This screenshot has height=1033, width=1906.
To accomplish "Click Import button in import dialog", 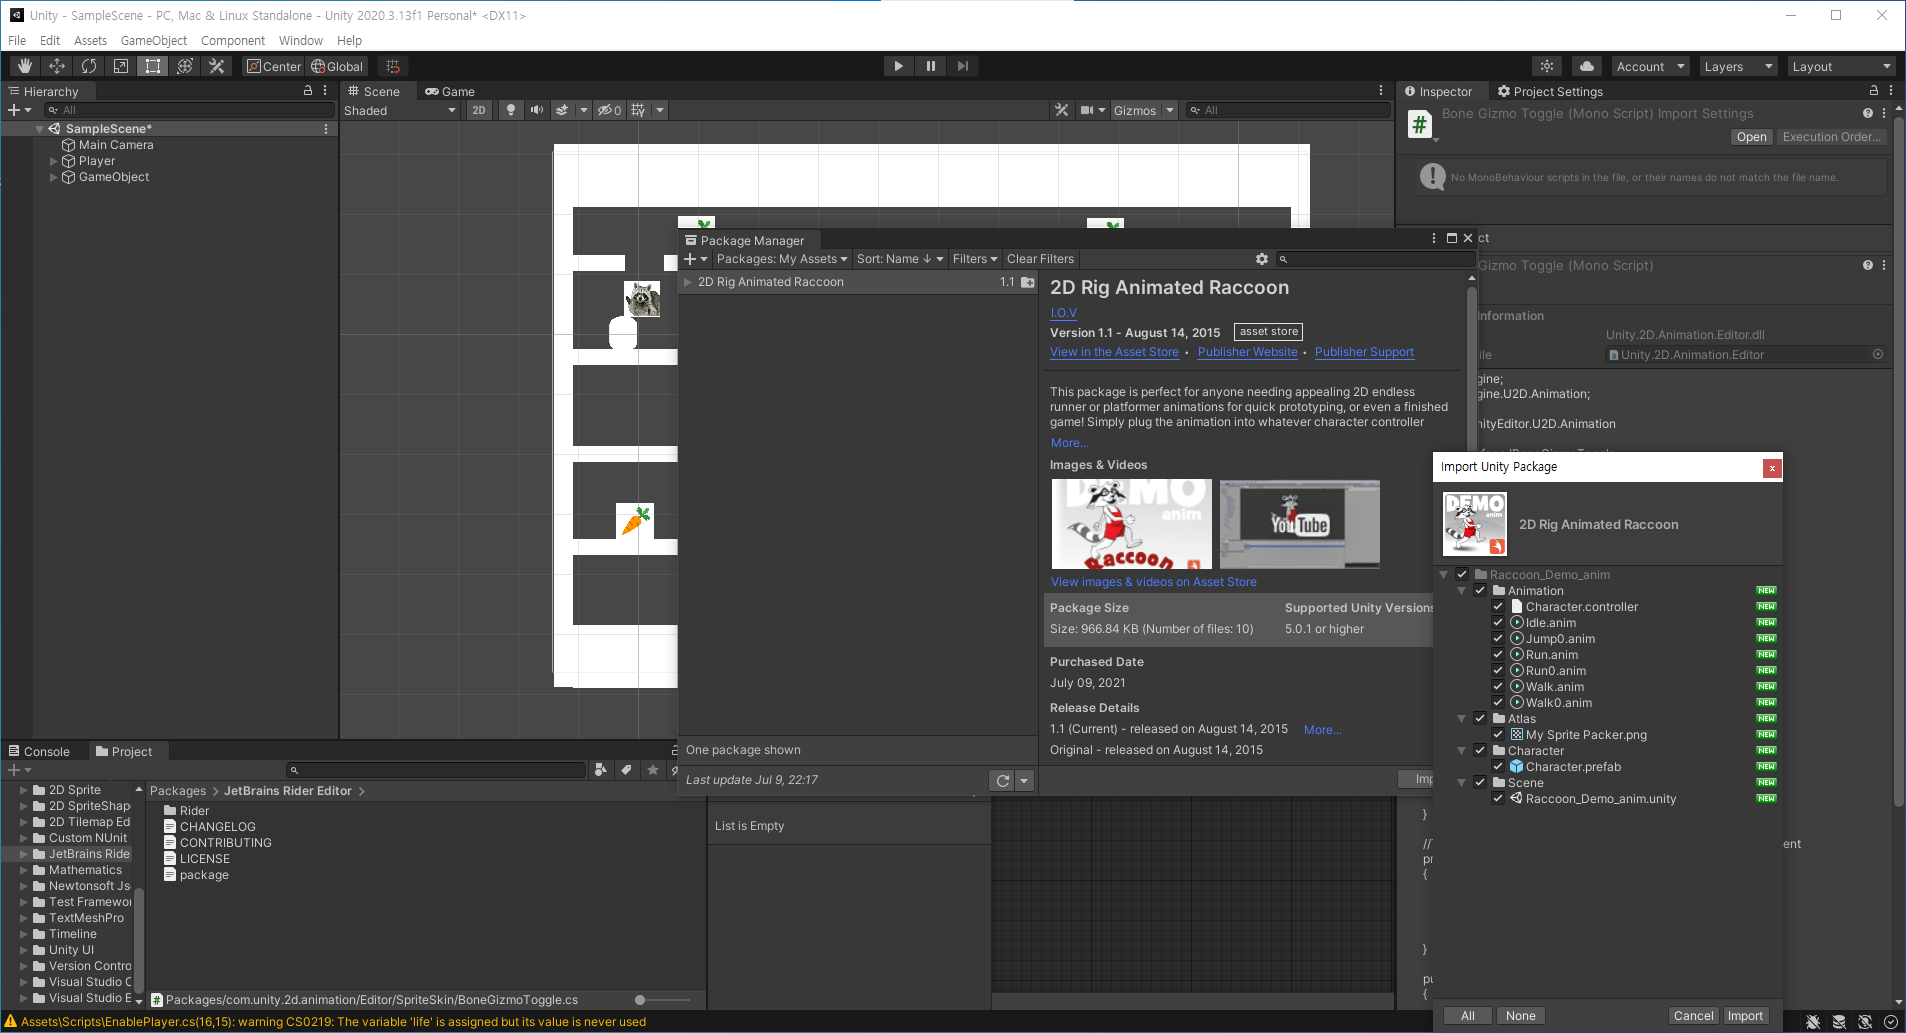I will 1745,1016.
